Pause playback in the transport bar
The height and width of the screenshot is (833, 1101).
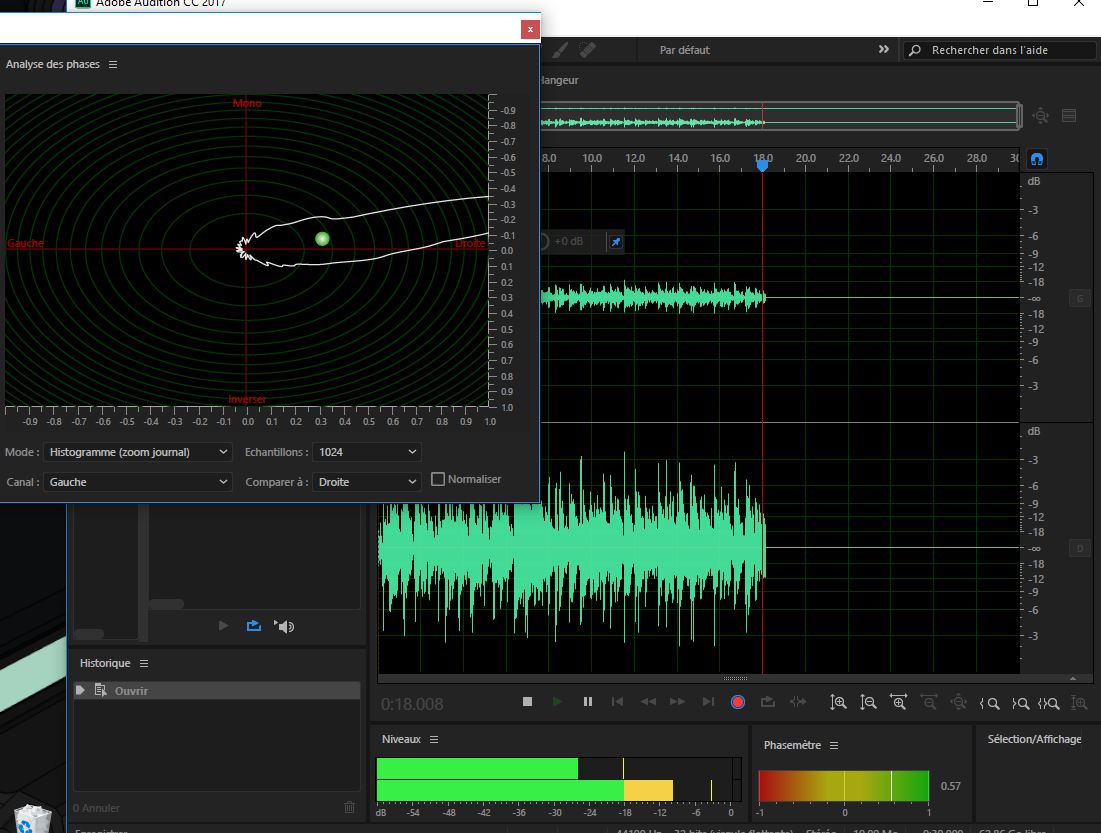tap(588, 702)
